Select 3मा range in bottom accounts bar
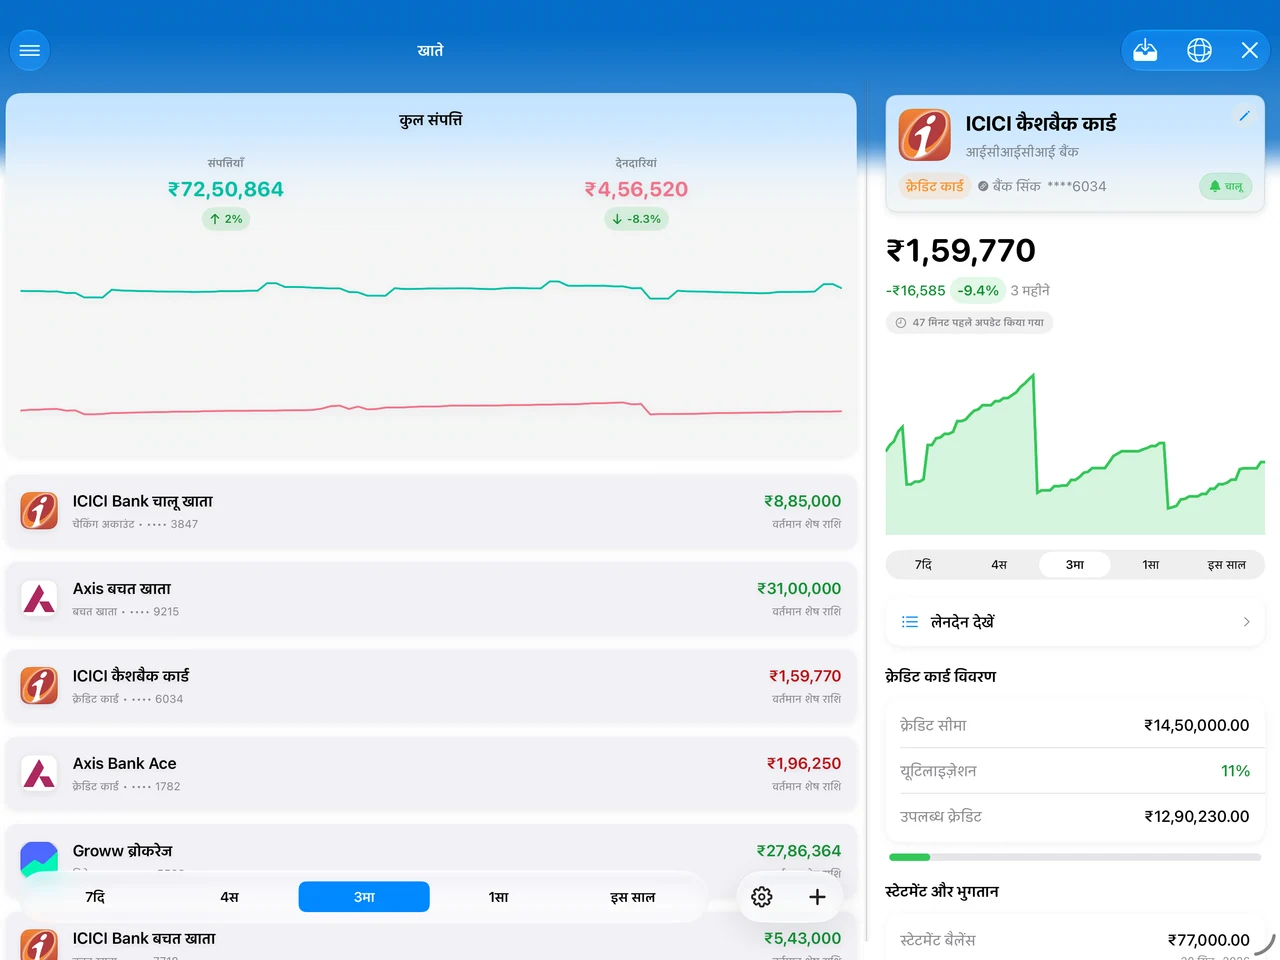The image size is (1280, 960). tap(364, 897)
